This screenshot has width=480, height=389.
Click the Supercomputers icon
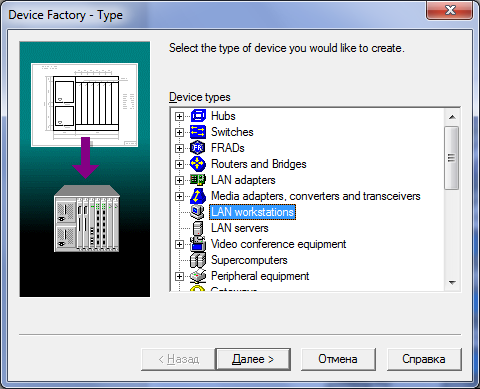coord(198,260)
